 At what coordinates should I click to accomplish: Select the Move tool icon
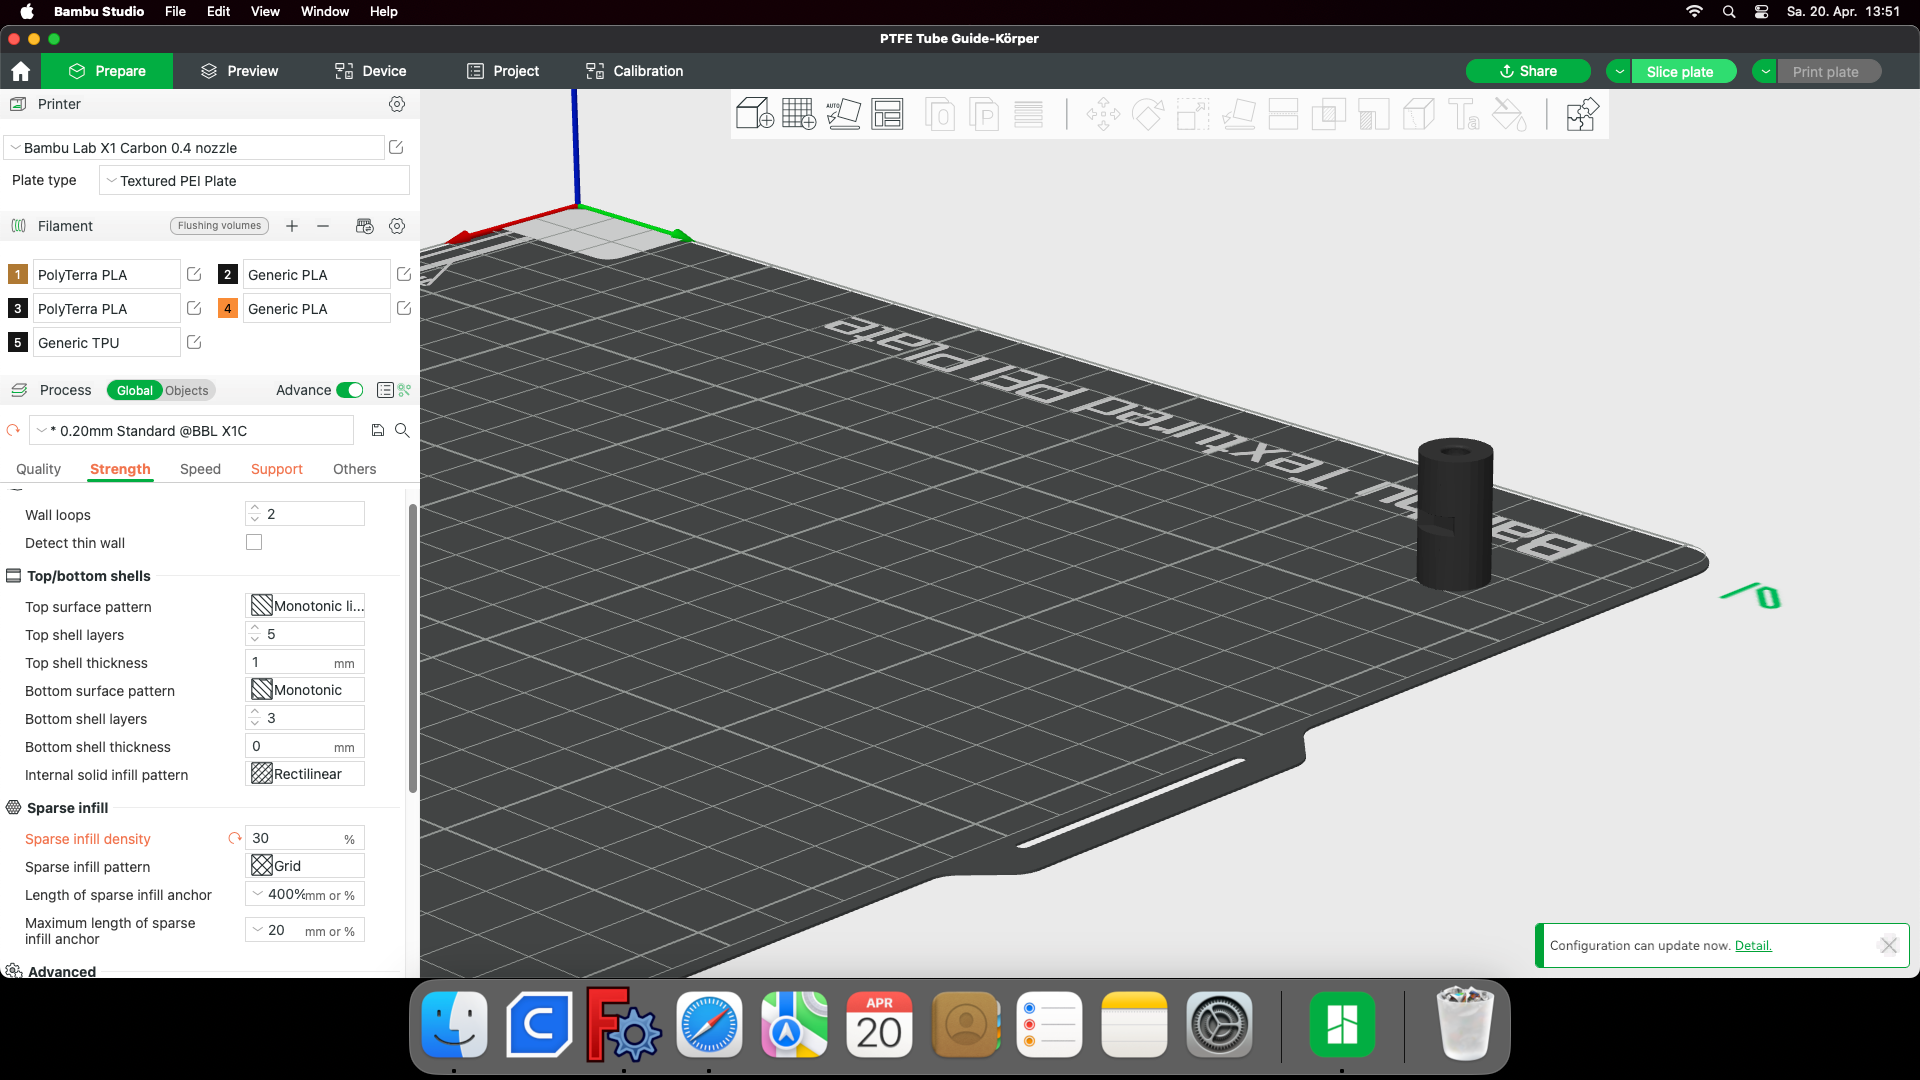coord(1103,114)
